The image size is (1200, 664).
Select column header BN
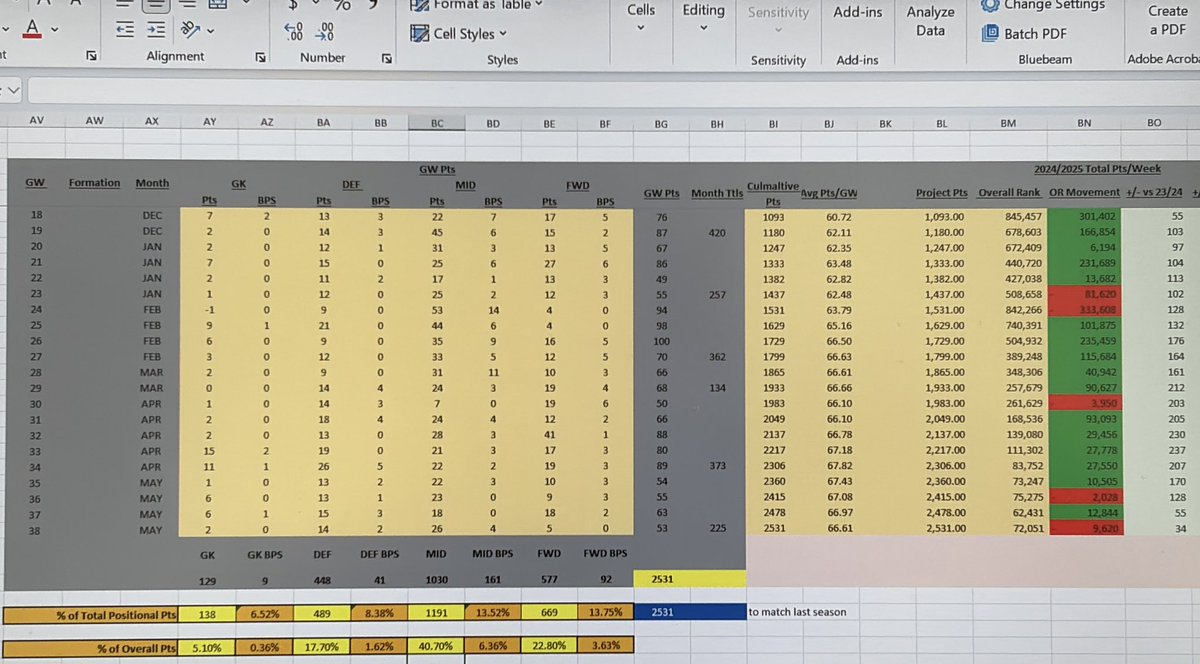(1084, 122)
